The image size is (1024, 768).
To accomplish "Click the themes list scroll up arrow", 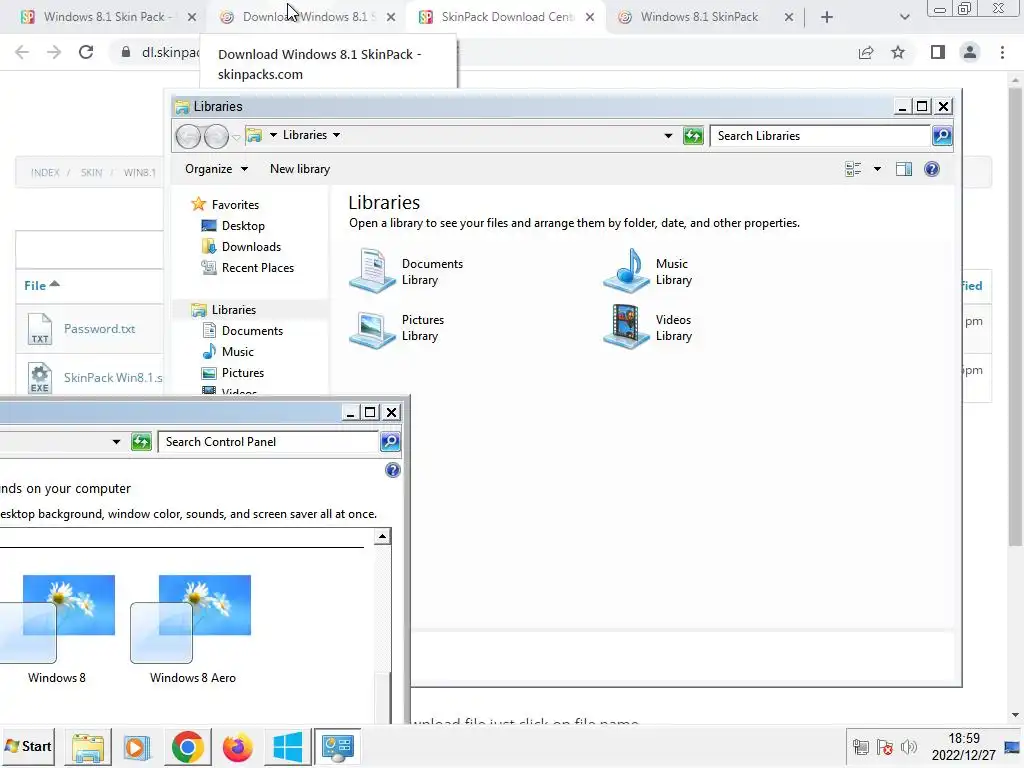I will pos(382,537).
